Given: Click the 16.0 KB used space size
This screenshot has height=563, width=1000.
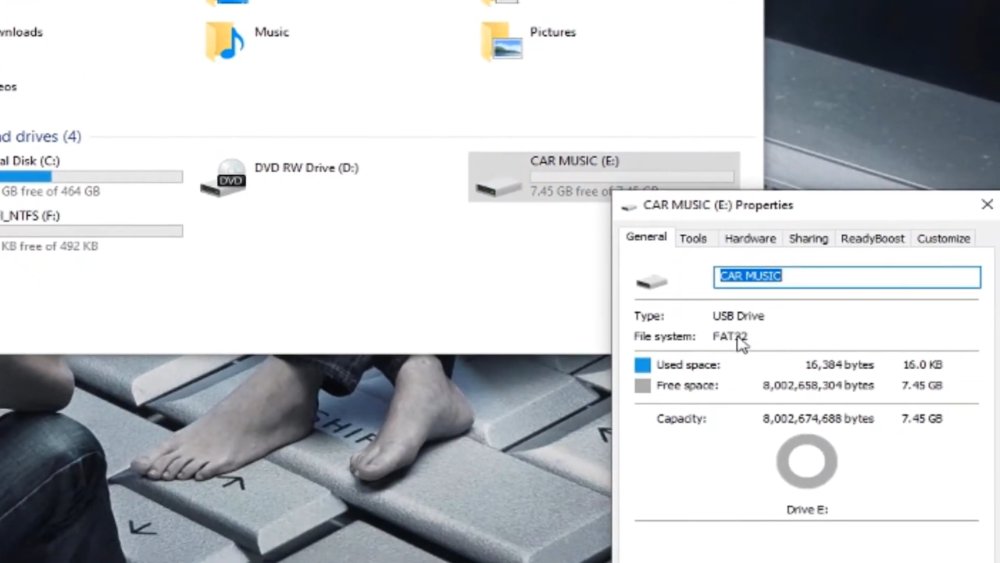Looking at the screenshot, I should 922,365.
